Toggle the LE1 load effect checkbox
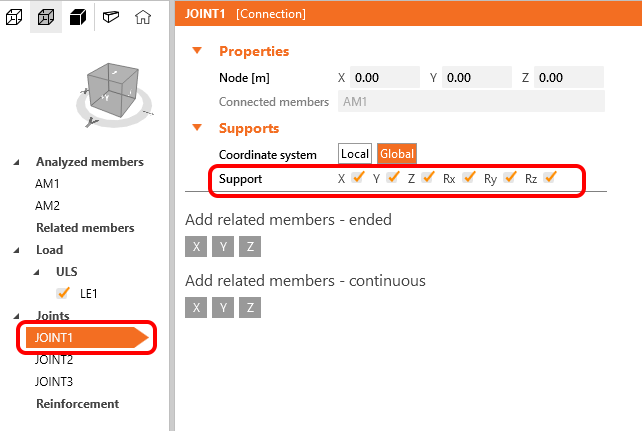The image size is (642, 431). coord(63,293)
